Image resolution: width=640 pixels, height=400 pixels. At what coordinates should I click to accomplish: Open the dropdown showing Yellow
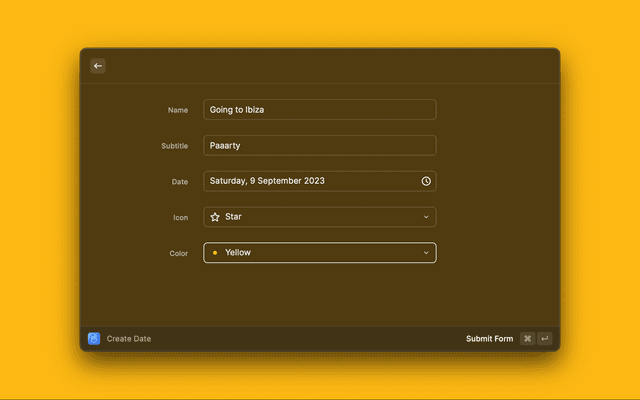click(319, 253)
